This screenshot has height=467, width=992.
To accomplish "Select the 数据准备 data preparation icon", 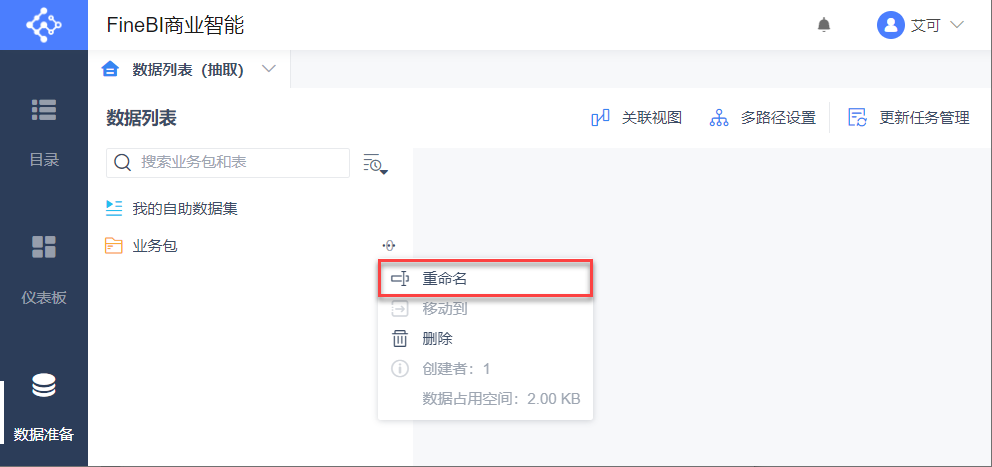I will point(44,386).
